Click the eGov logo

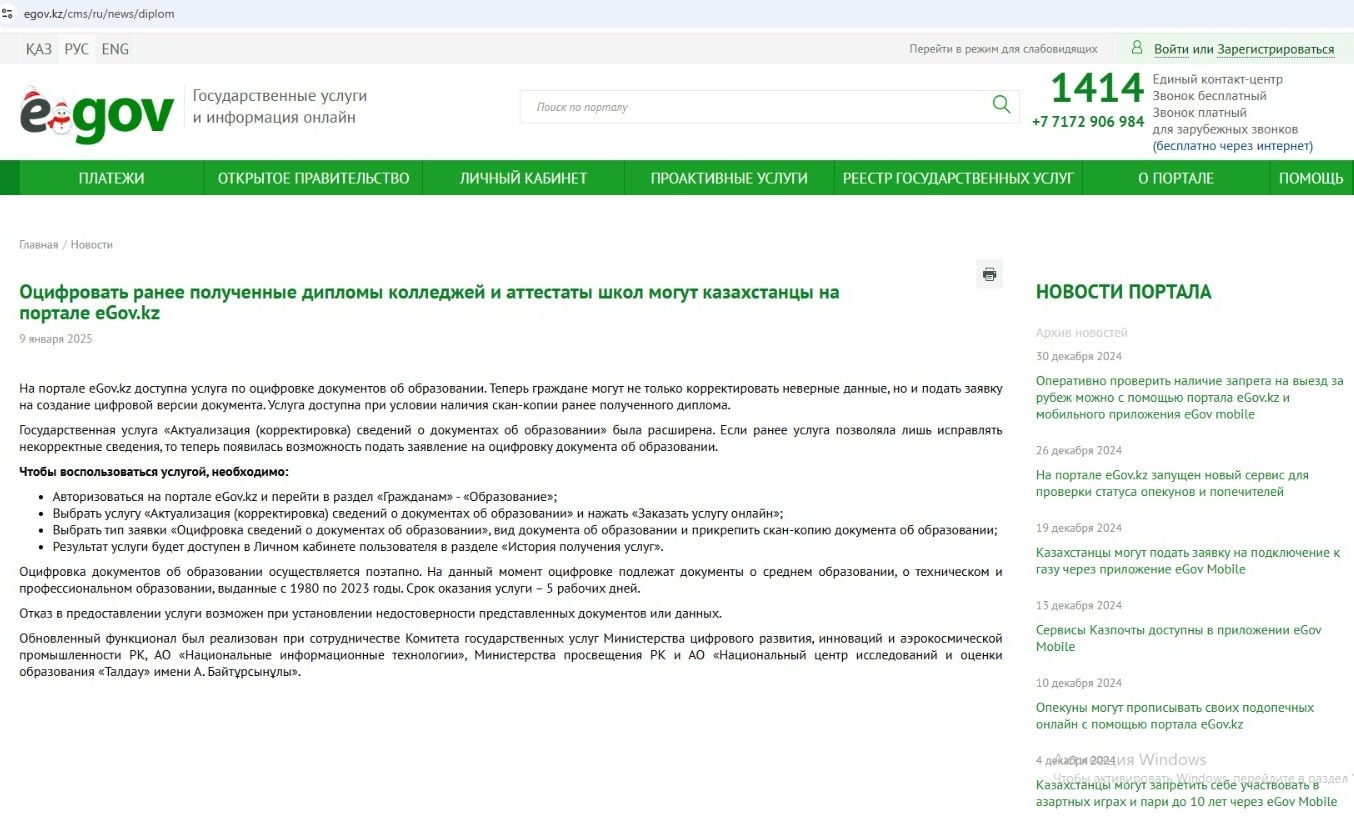coord(97,114)
